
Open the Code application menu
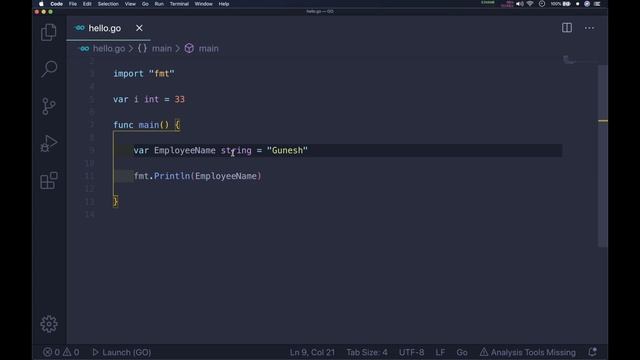[56, 4]
